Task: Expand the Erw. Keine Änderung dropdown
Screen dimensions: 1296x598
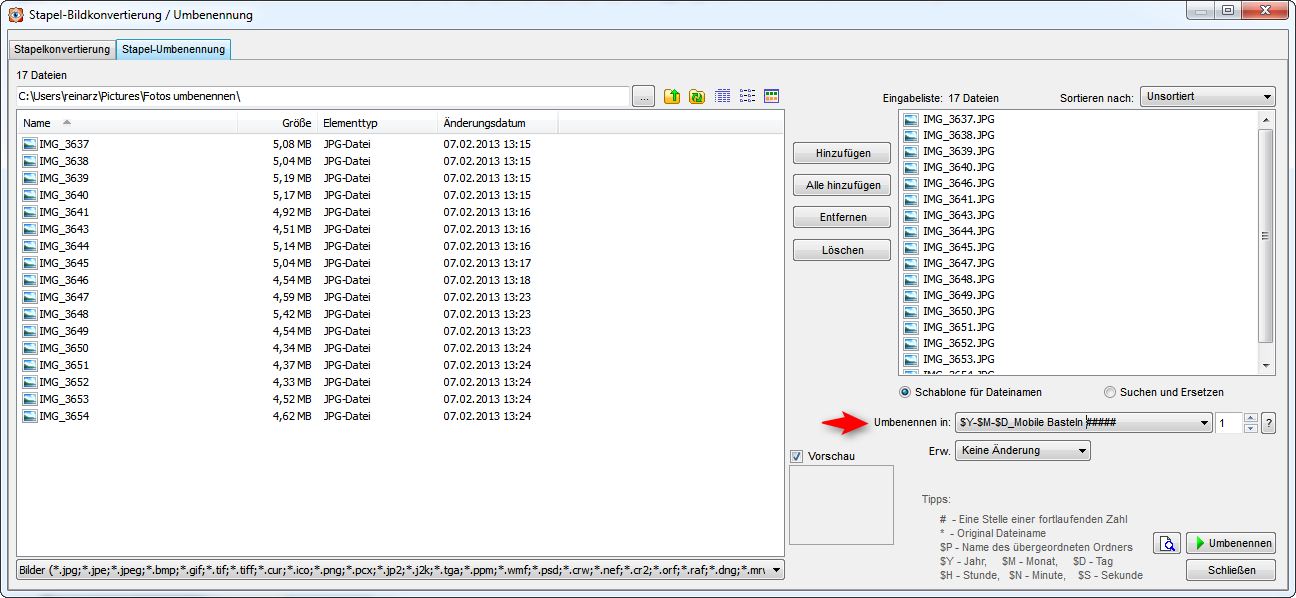Action: coord(1022,451)
